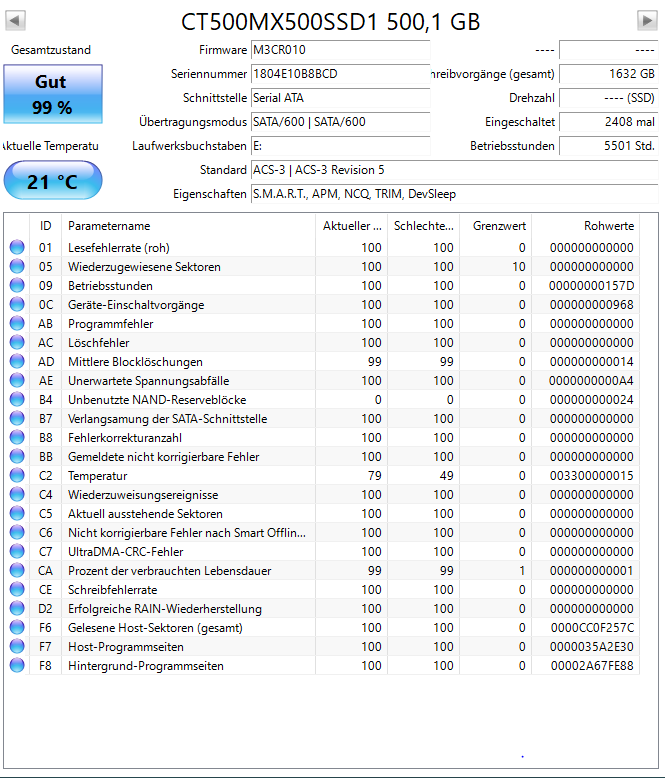
Task: Click the Parametername column header
Action: (188, 226)
